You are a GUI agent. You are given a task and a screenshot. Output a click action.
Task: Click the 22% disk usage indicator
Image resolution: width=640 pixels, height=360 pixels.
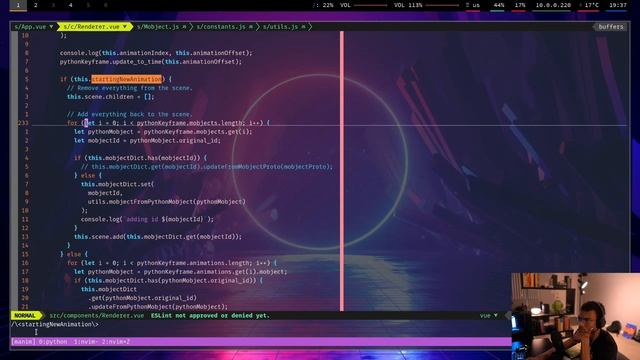(x=323, y=5)
